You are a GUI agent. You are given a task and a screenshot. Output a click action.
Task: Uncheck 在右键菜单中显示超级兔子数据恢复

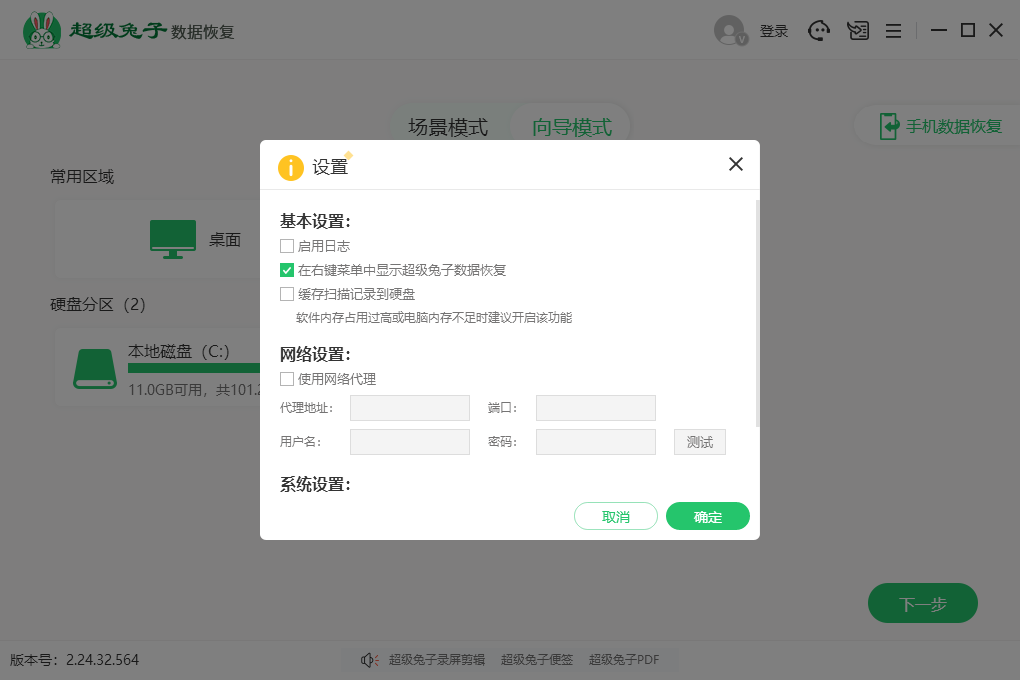tap(287, 270)
